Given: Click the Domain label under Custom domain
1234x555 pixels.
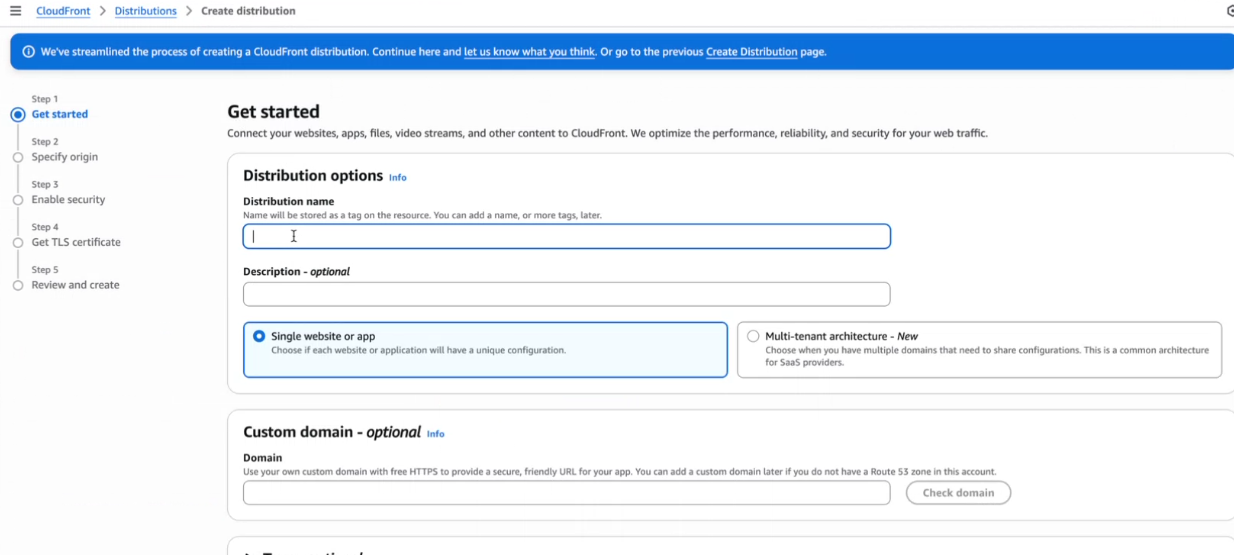Looking at the screenshot, I should [x=263, y=458].
